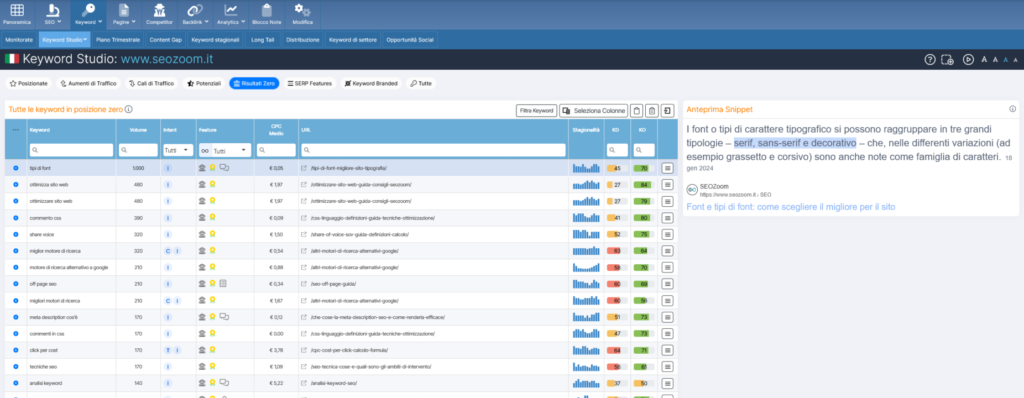Open row menu for tipi di font

(x=667, y=169)
